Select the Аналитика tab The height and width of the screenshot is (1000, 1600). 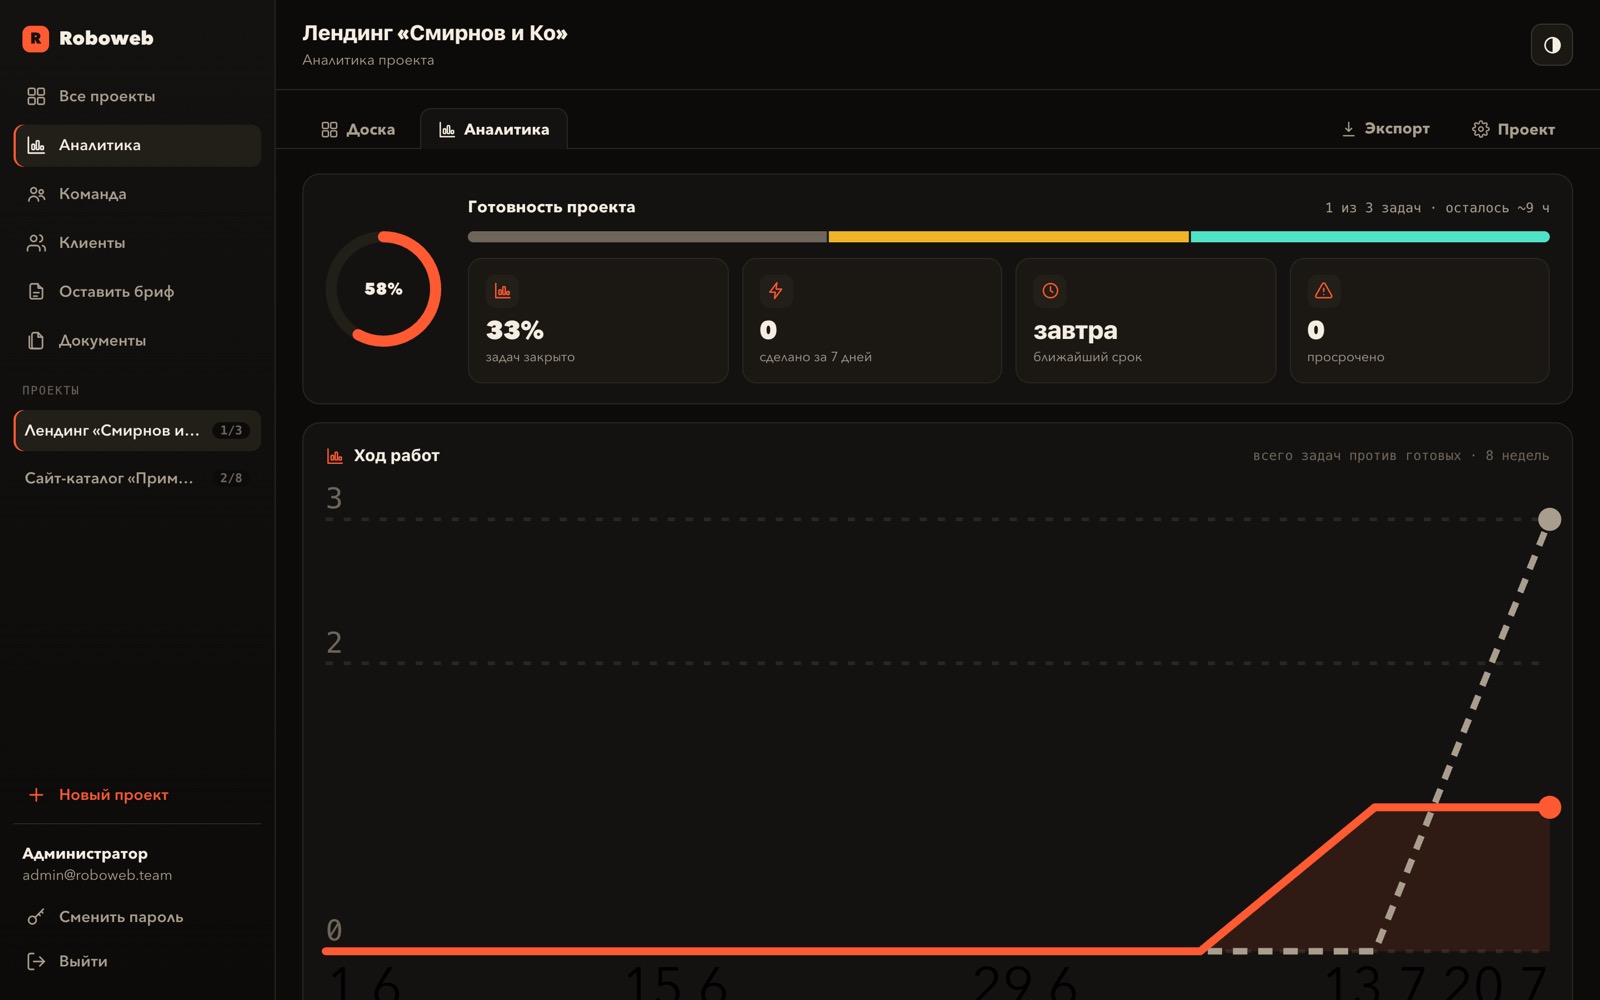(x=494, y=129)
